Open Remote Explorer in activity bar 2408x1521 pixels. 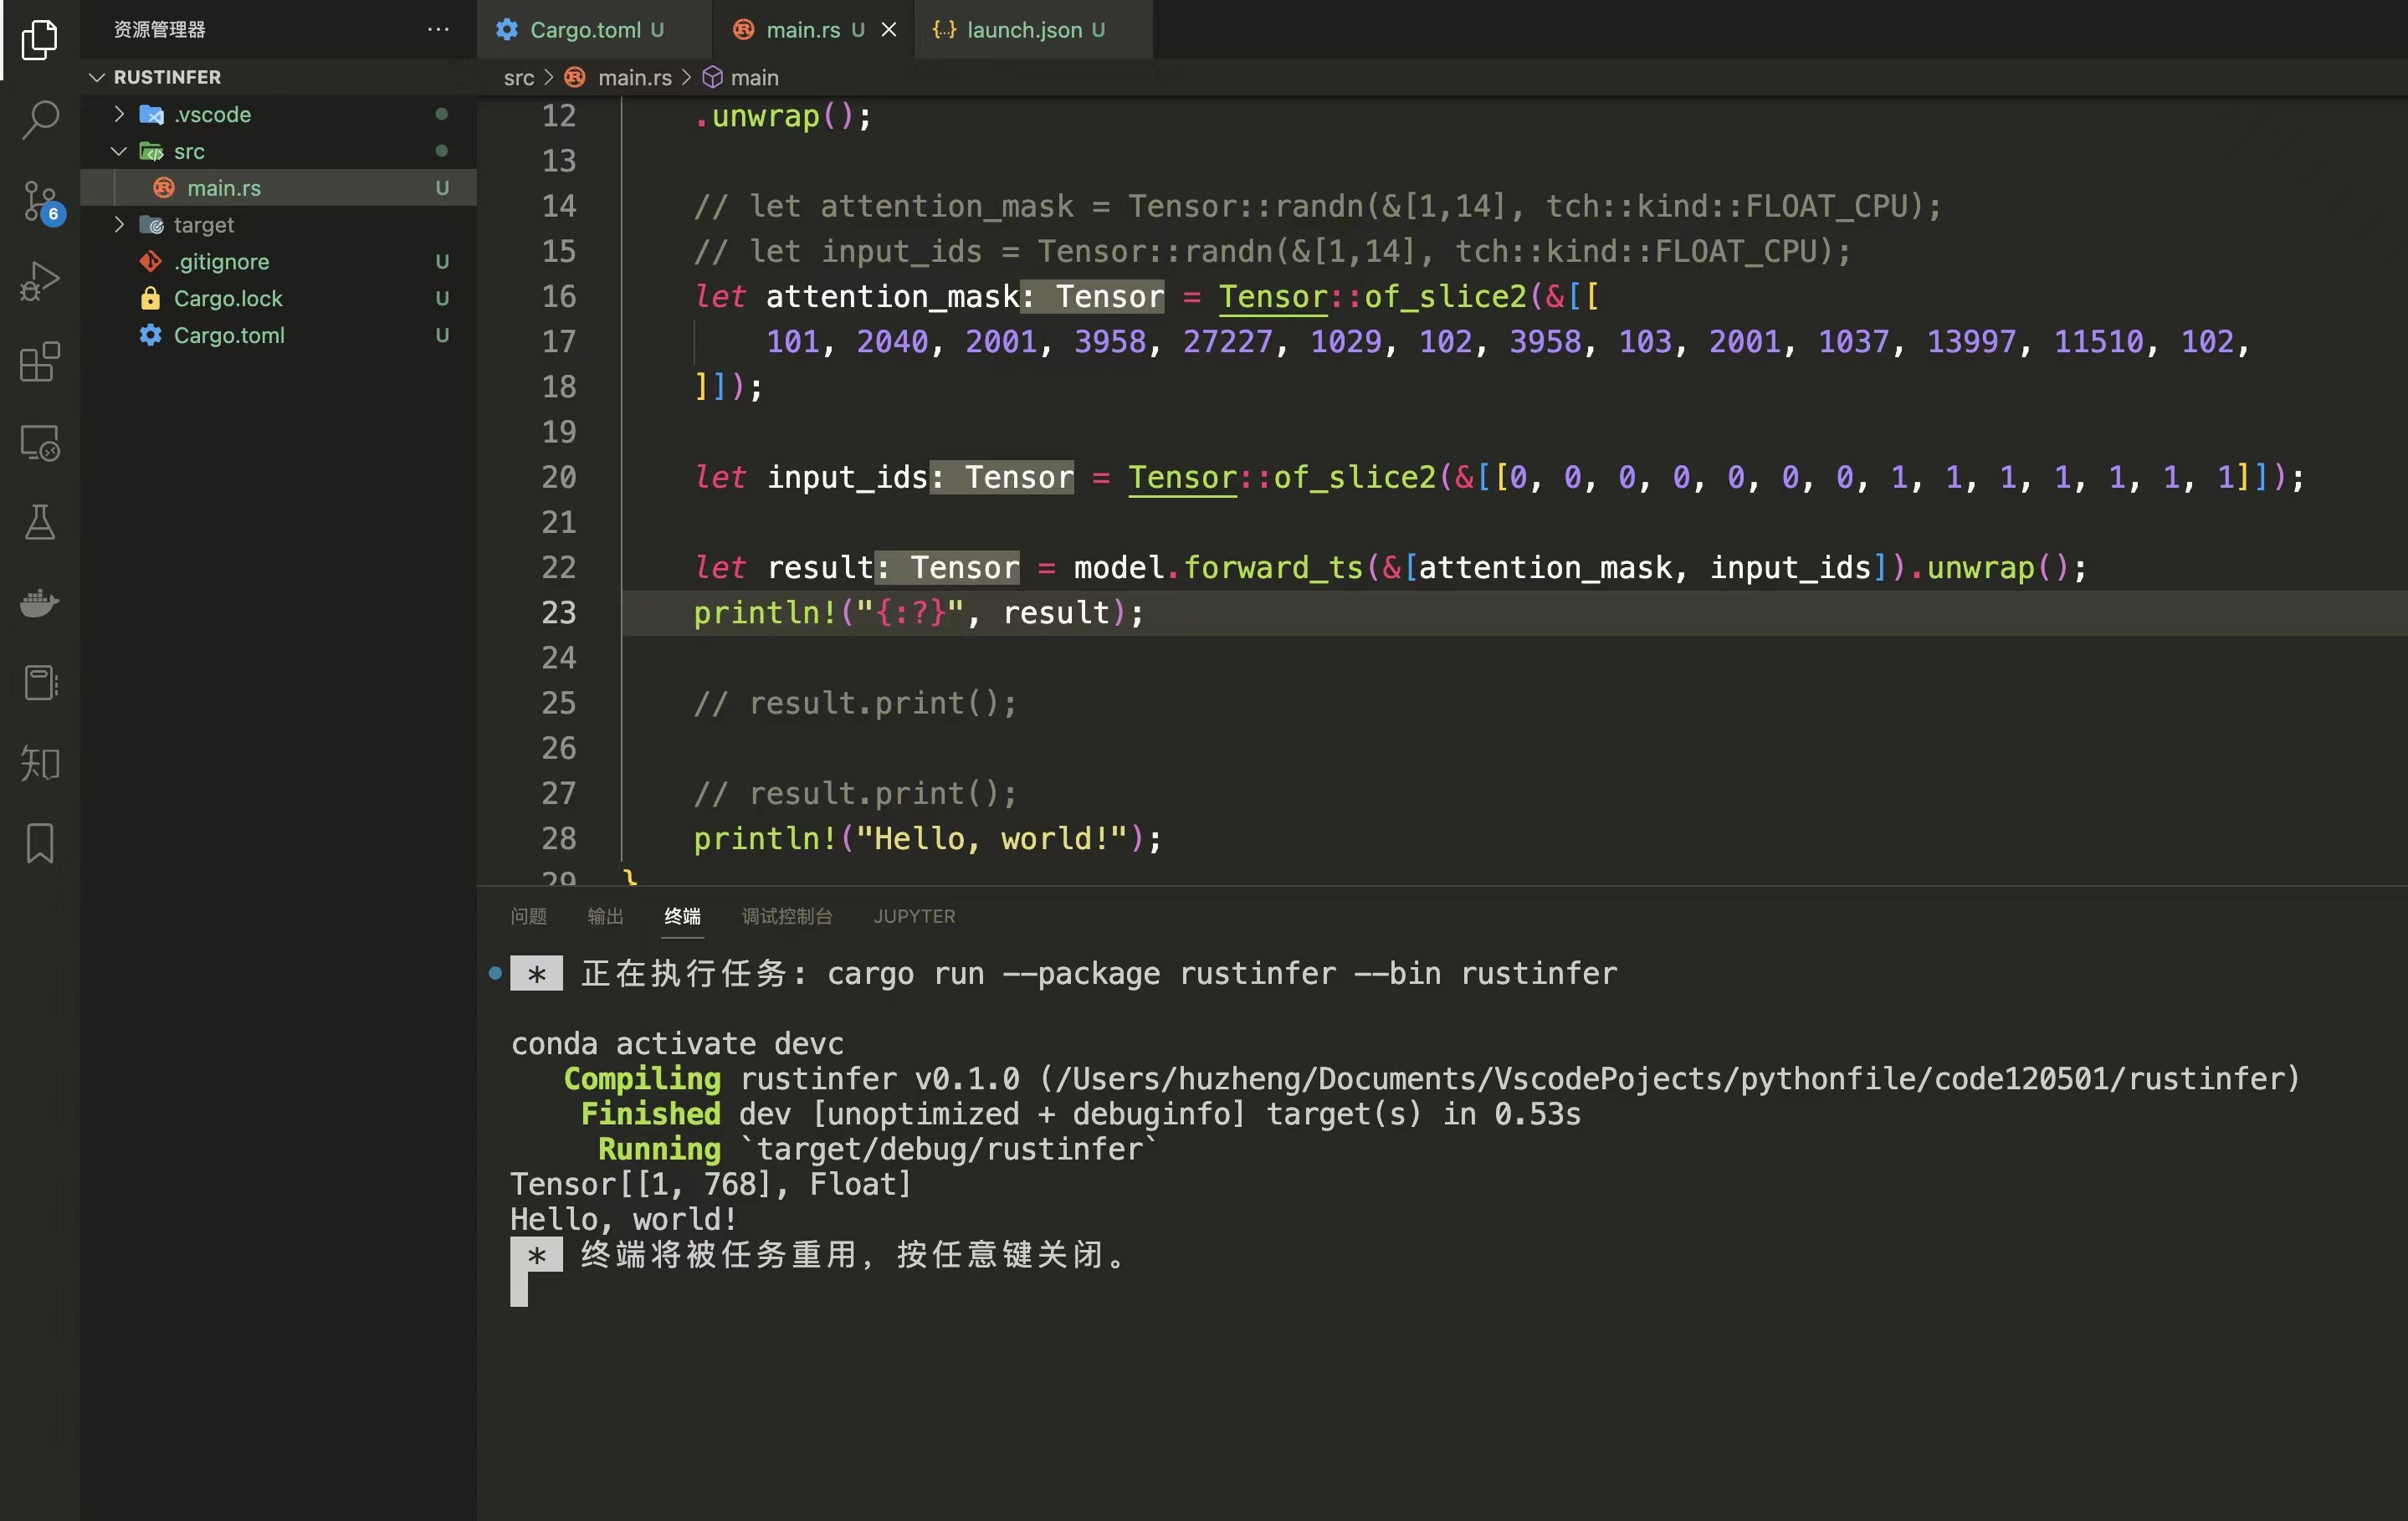point(40,442)
